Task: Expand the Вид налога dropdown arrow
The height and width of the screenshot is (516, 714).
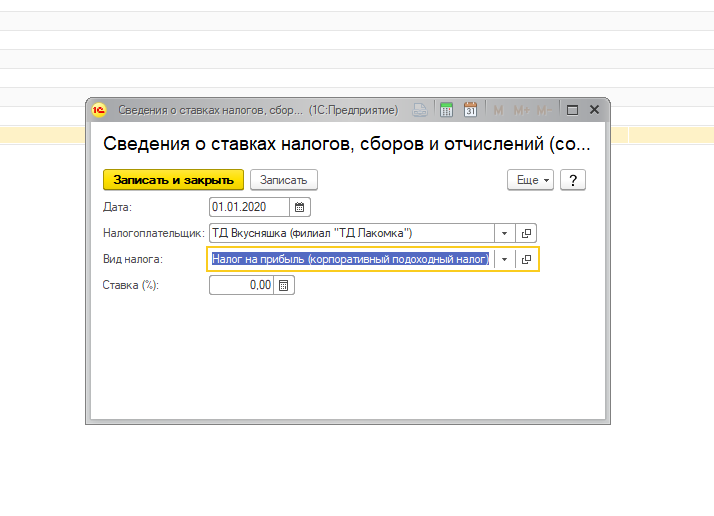Action: [505, 259]
